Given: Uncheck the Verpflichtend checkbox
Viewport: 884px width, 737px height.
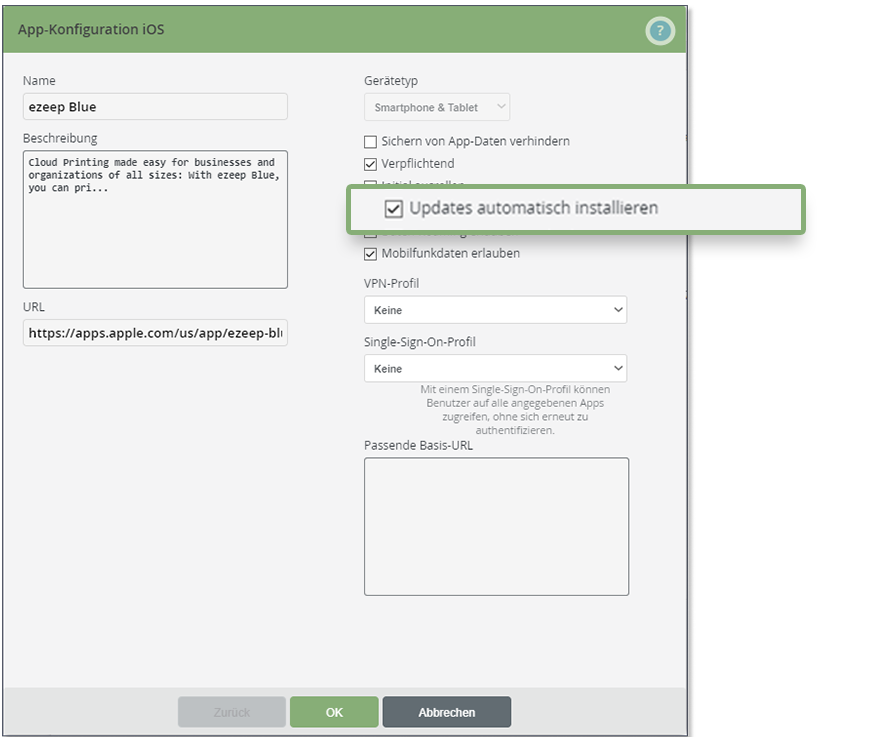Looking at the screenshot, I should pyautogui.click(x=370, y=164).
